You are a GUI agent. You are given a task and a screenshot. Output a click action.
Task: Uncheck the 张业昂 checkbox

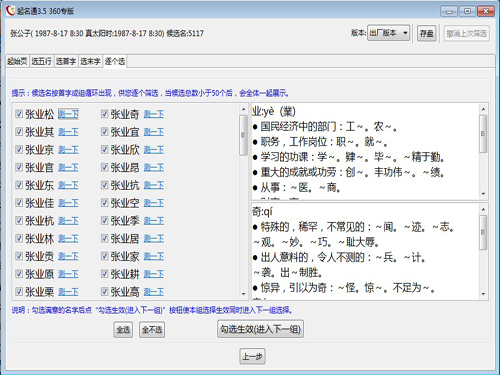point(105,167)
